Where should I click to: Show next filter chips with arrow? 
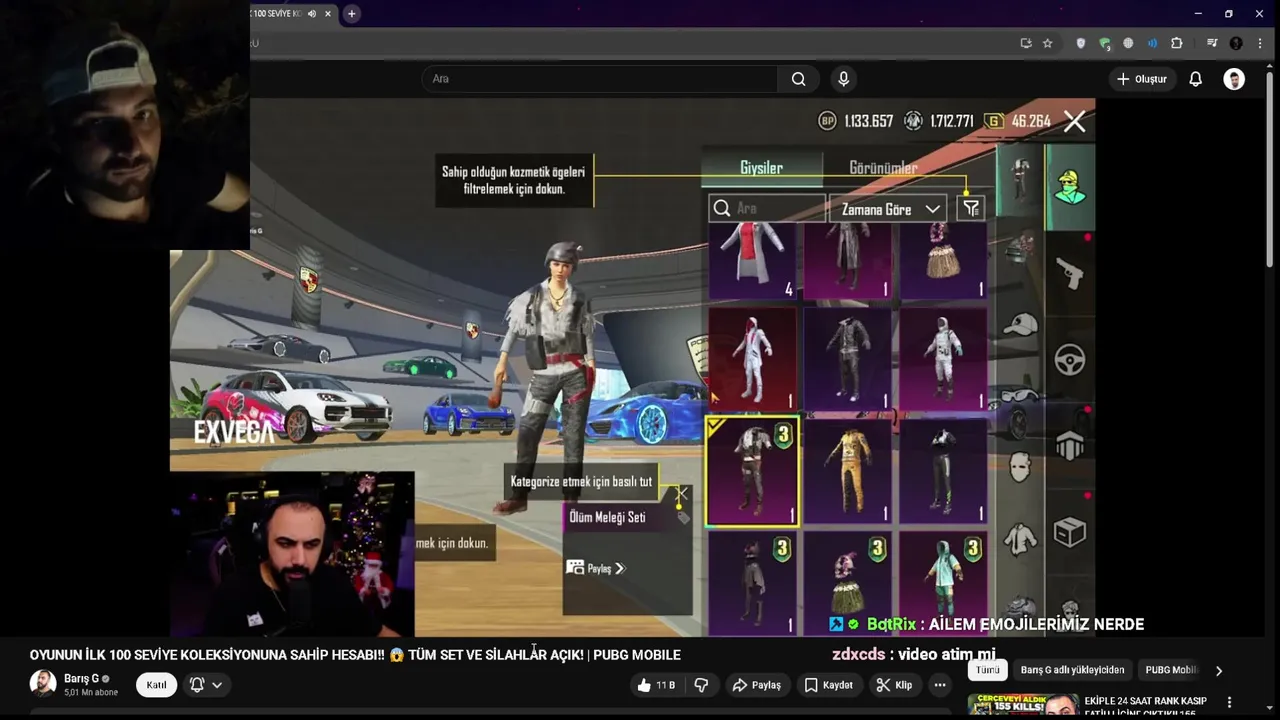click(1218, 671)
